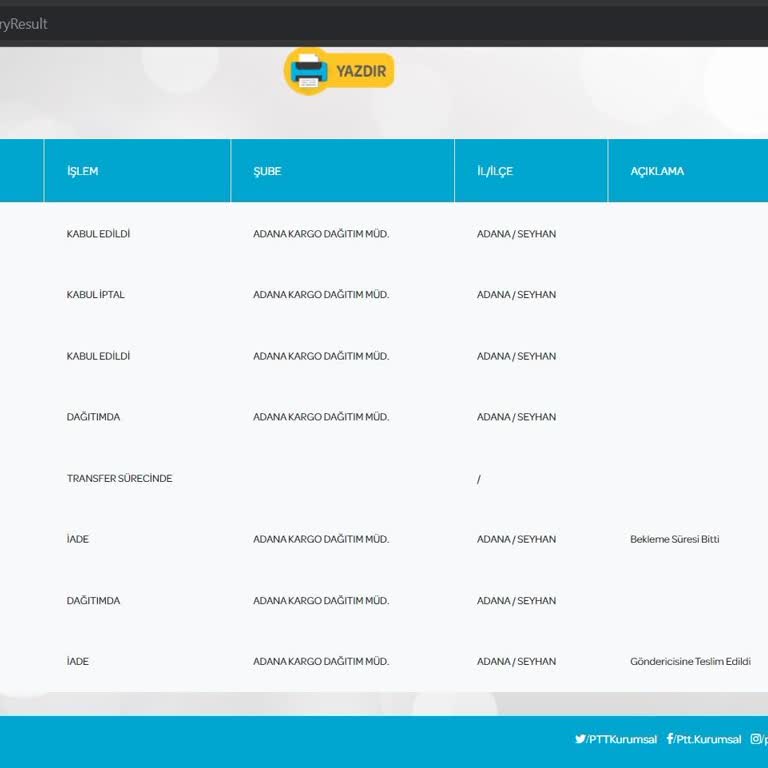Select the TRANSFER SÜRECİNDE row entry
The image size is (768, 768).
(119, 478)
